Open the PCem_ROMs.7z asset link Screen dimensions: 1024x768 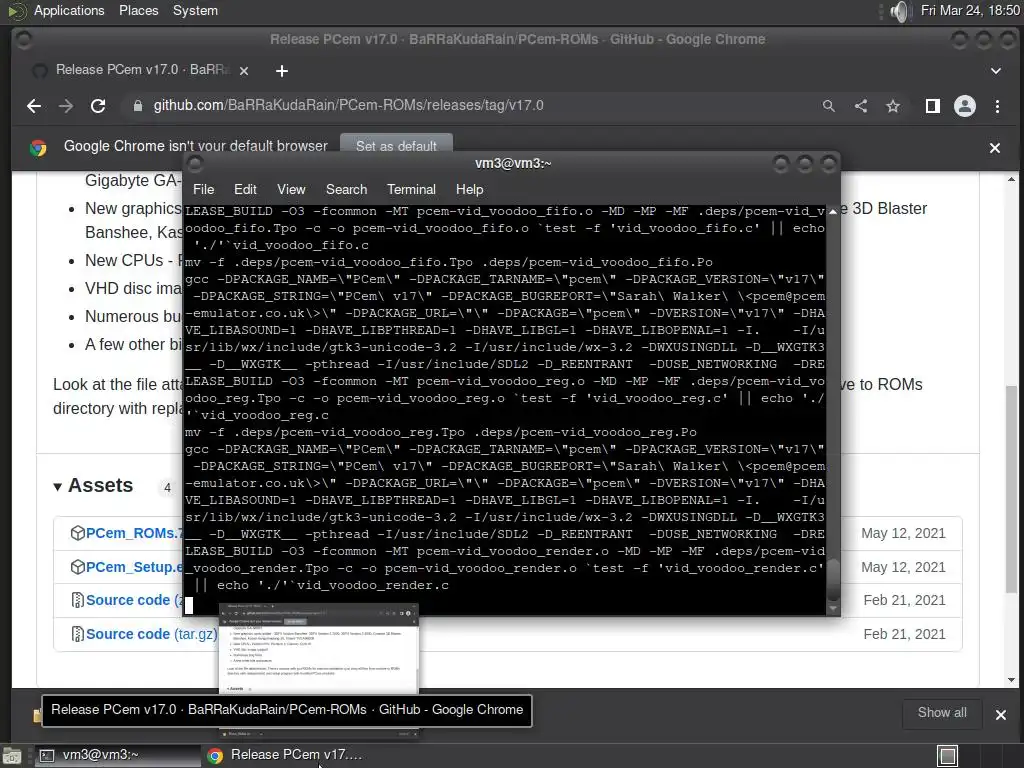click(134, 534)
